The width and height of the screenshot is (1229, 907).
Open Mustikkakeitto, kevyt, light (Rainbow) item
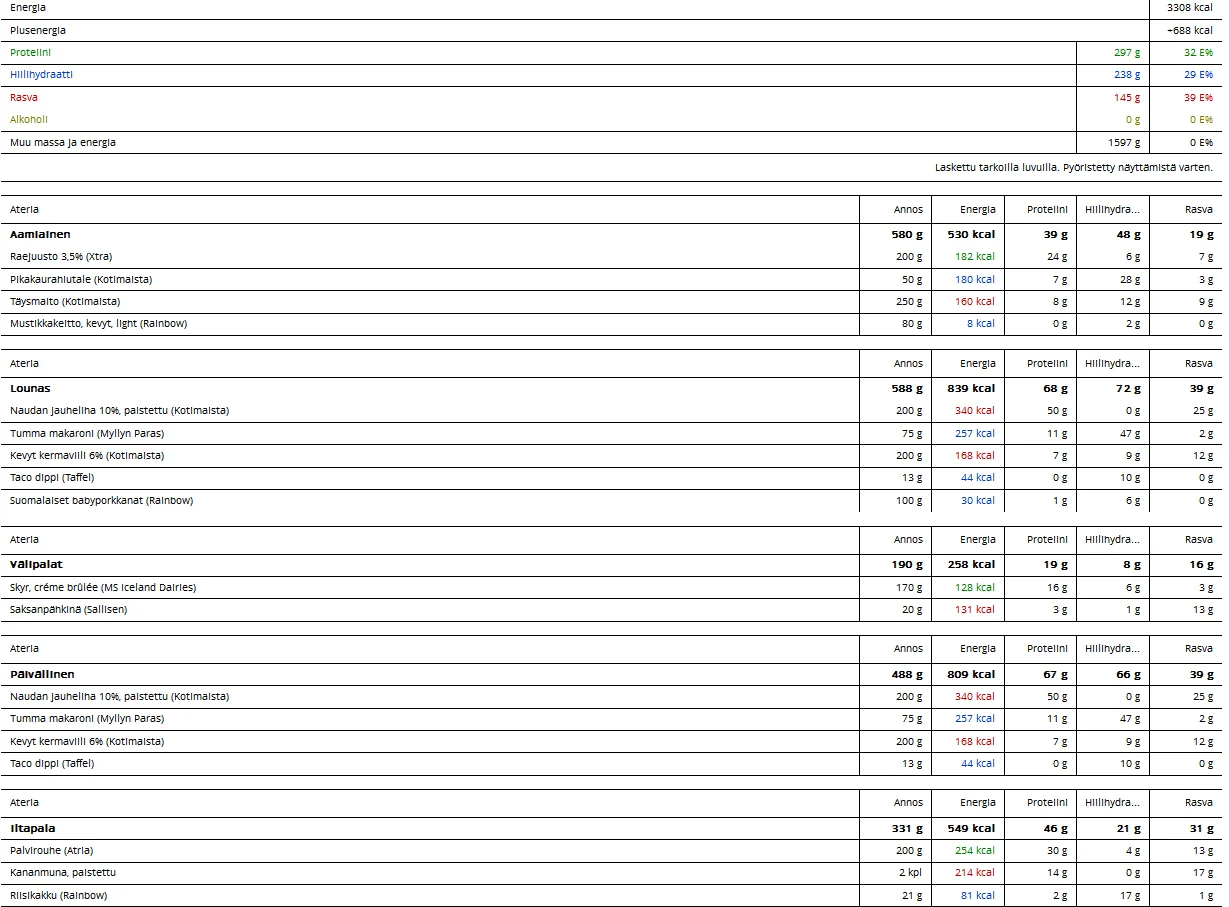tap(98, 324)
